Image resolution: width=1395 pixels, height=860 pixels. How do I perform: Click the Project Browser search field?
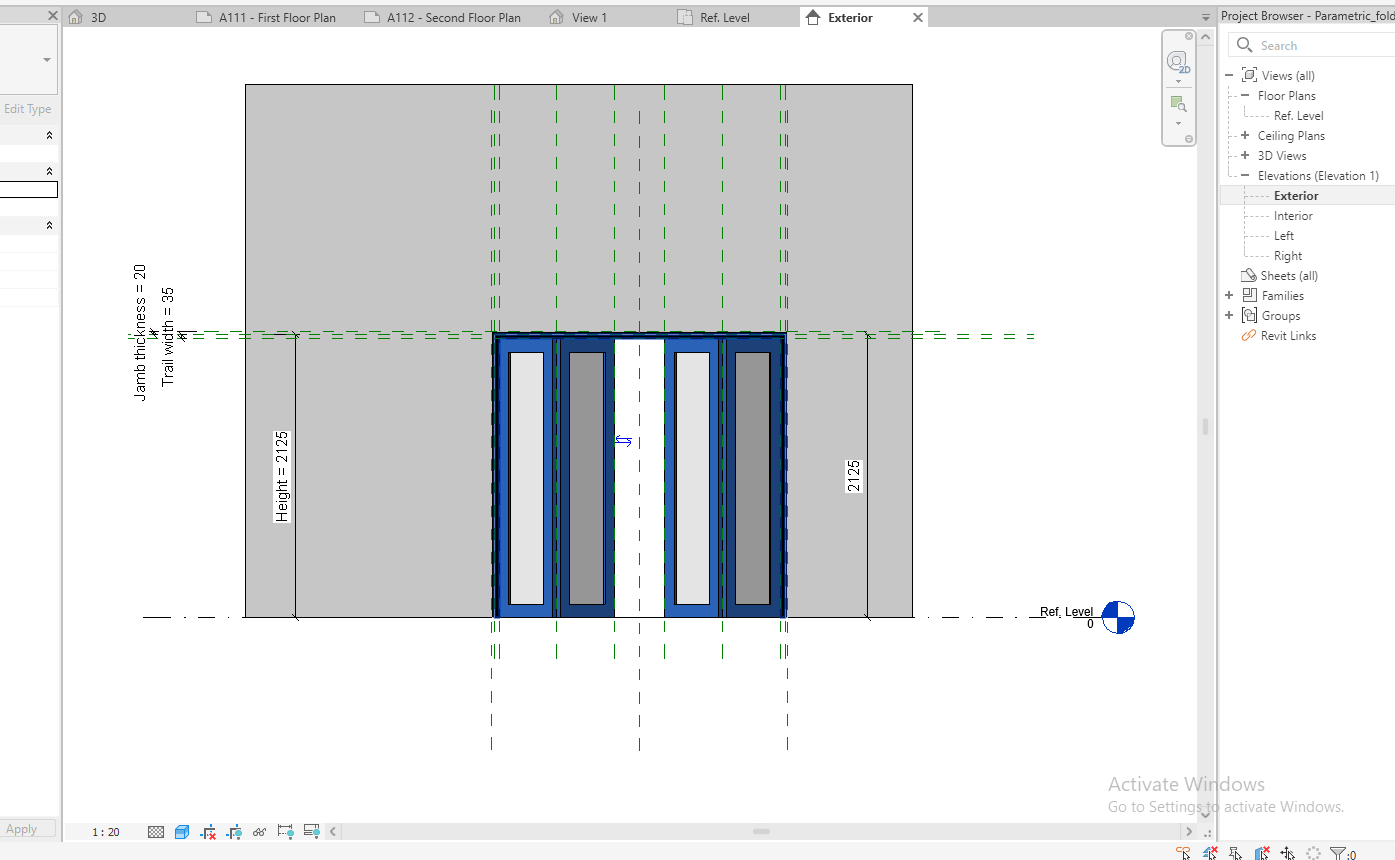pyautogui.click(x=1320, y=45)
